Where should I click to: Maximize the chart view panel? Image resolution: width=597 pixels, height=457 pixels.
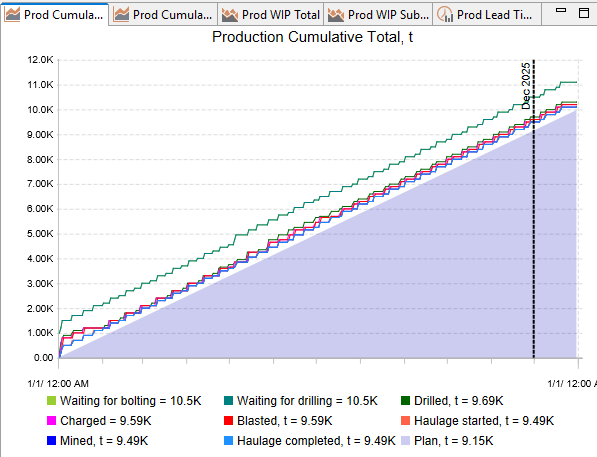pos(584,13)
